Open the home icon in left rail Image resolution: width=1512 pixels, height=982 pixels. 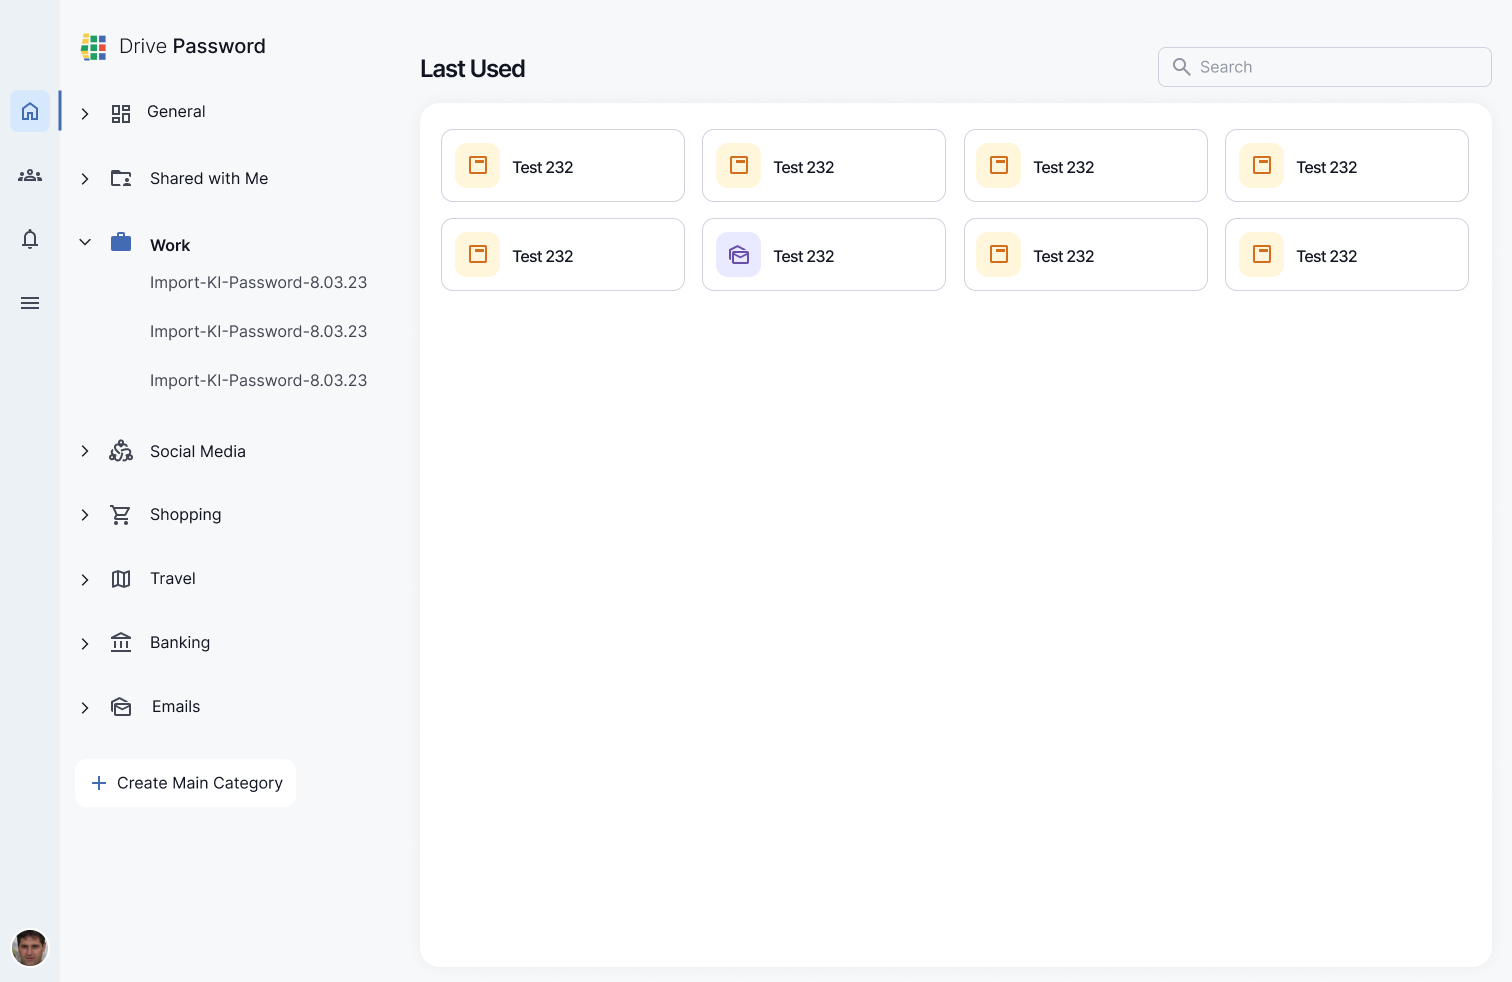pyautogui.click(x=30, y=111)
